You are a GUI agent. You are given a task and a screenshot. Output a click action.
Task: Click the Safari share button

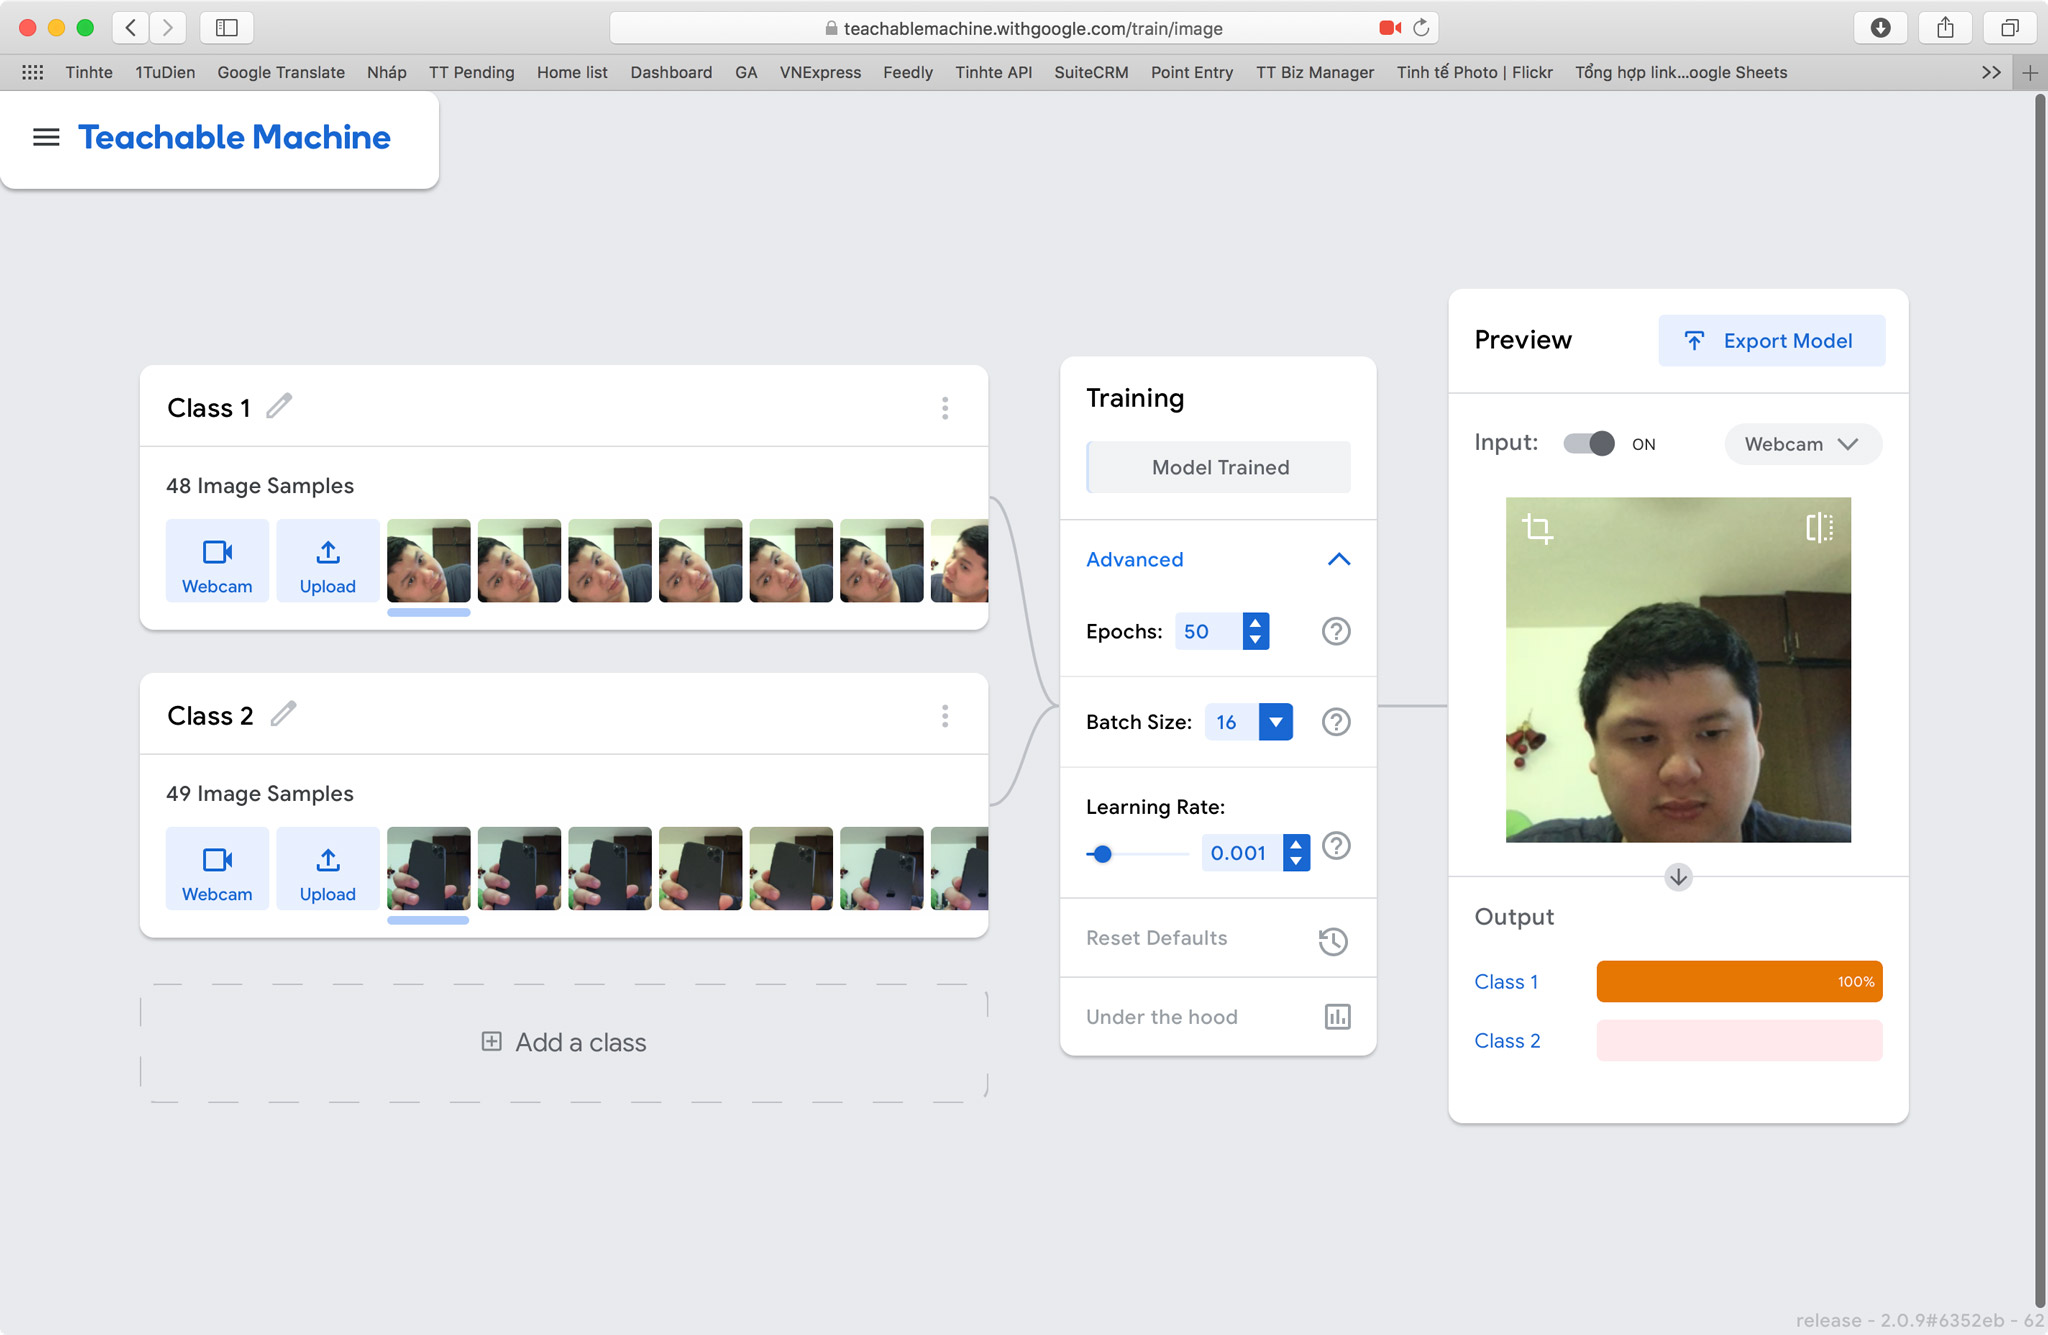1945,28
